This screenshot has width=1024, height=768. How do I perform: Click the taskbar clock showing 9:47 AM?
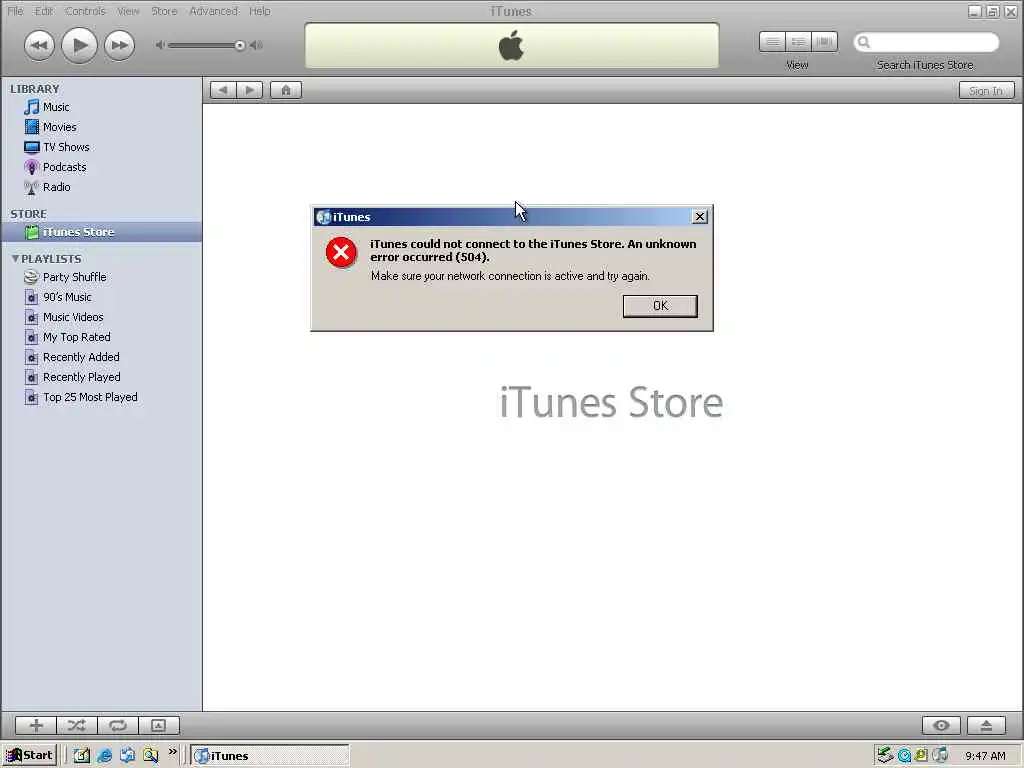point(985,756)
